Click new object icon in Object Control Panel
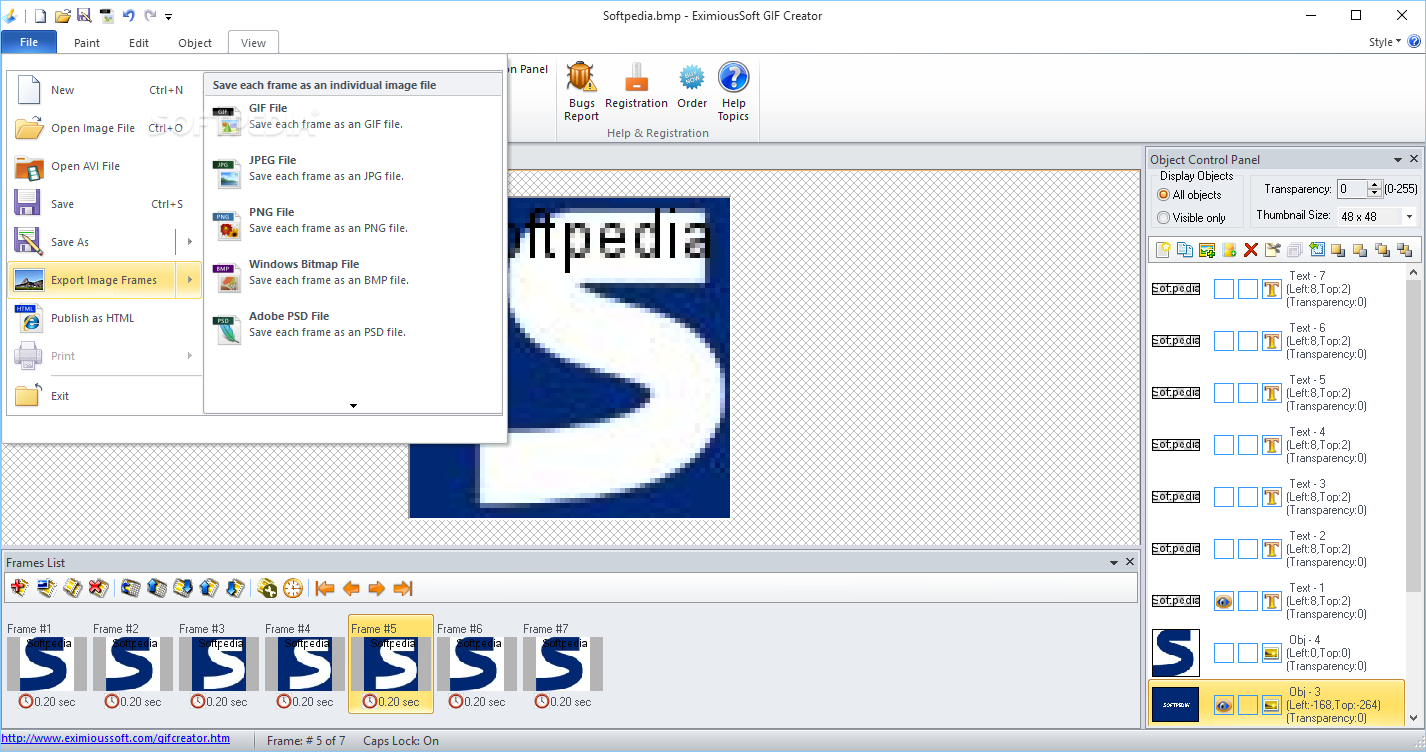1426x752 pixels. 1162,250
